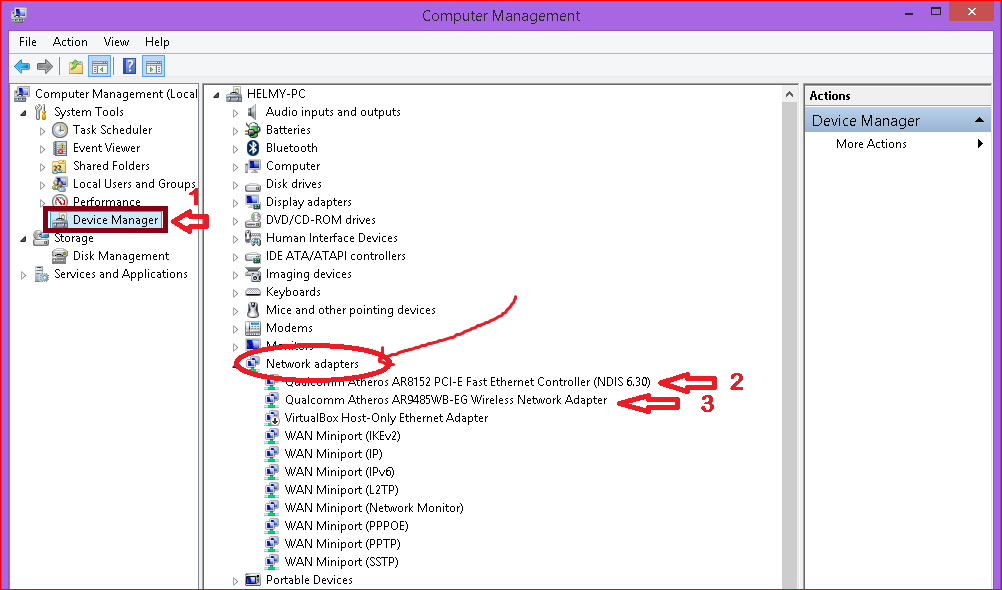Open the View menu
1002x590 pixels.
(116, 41)
